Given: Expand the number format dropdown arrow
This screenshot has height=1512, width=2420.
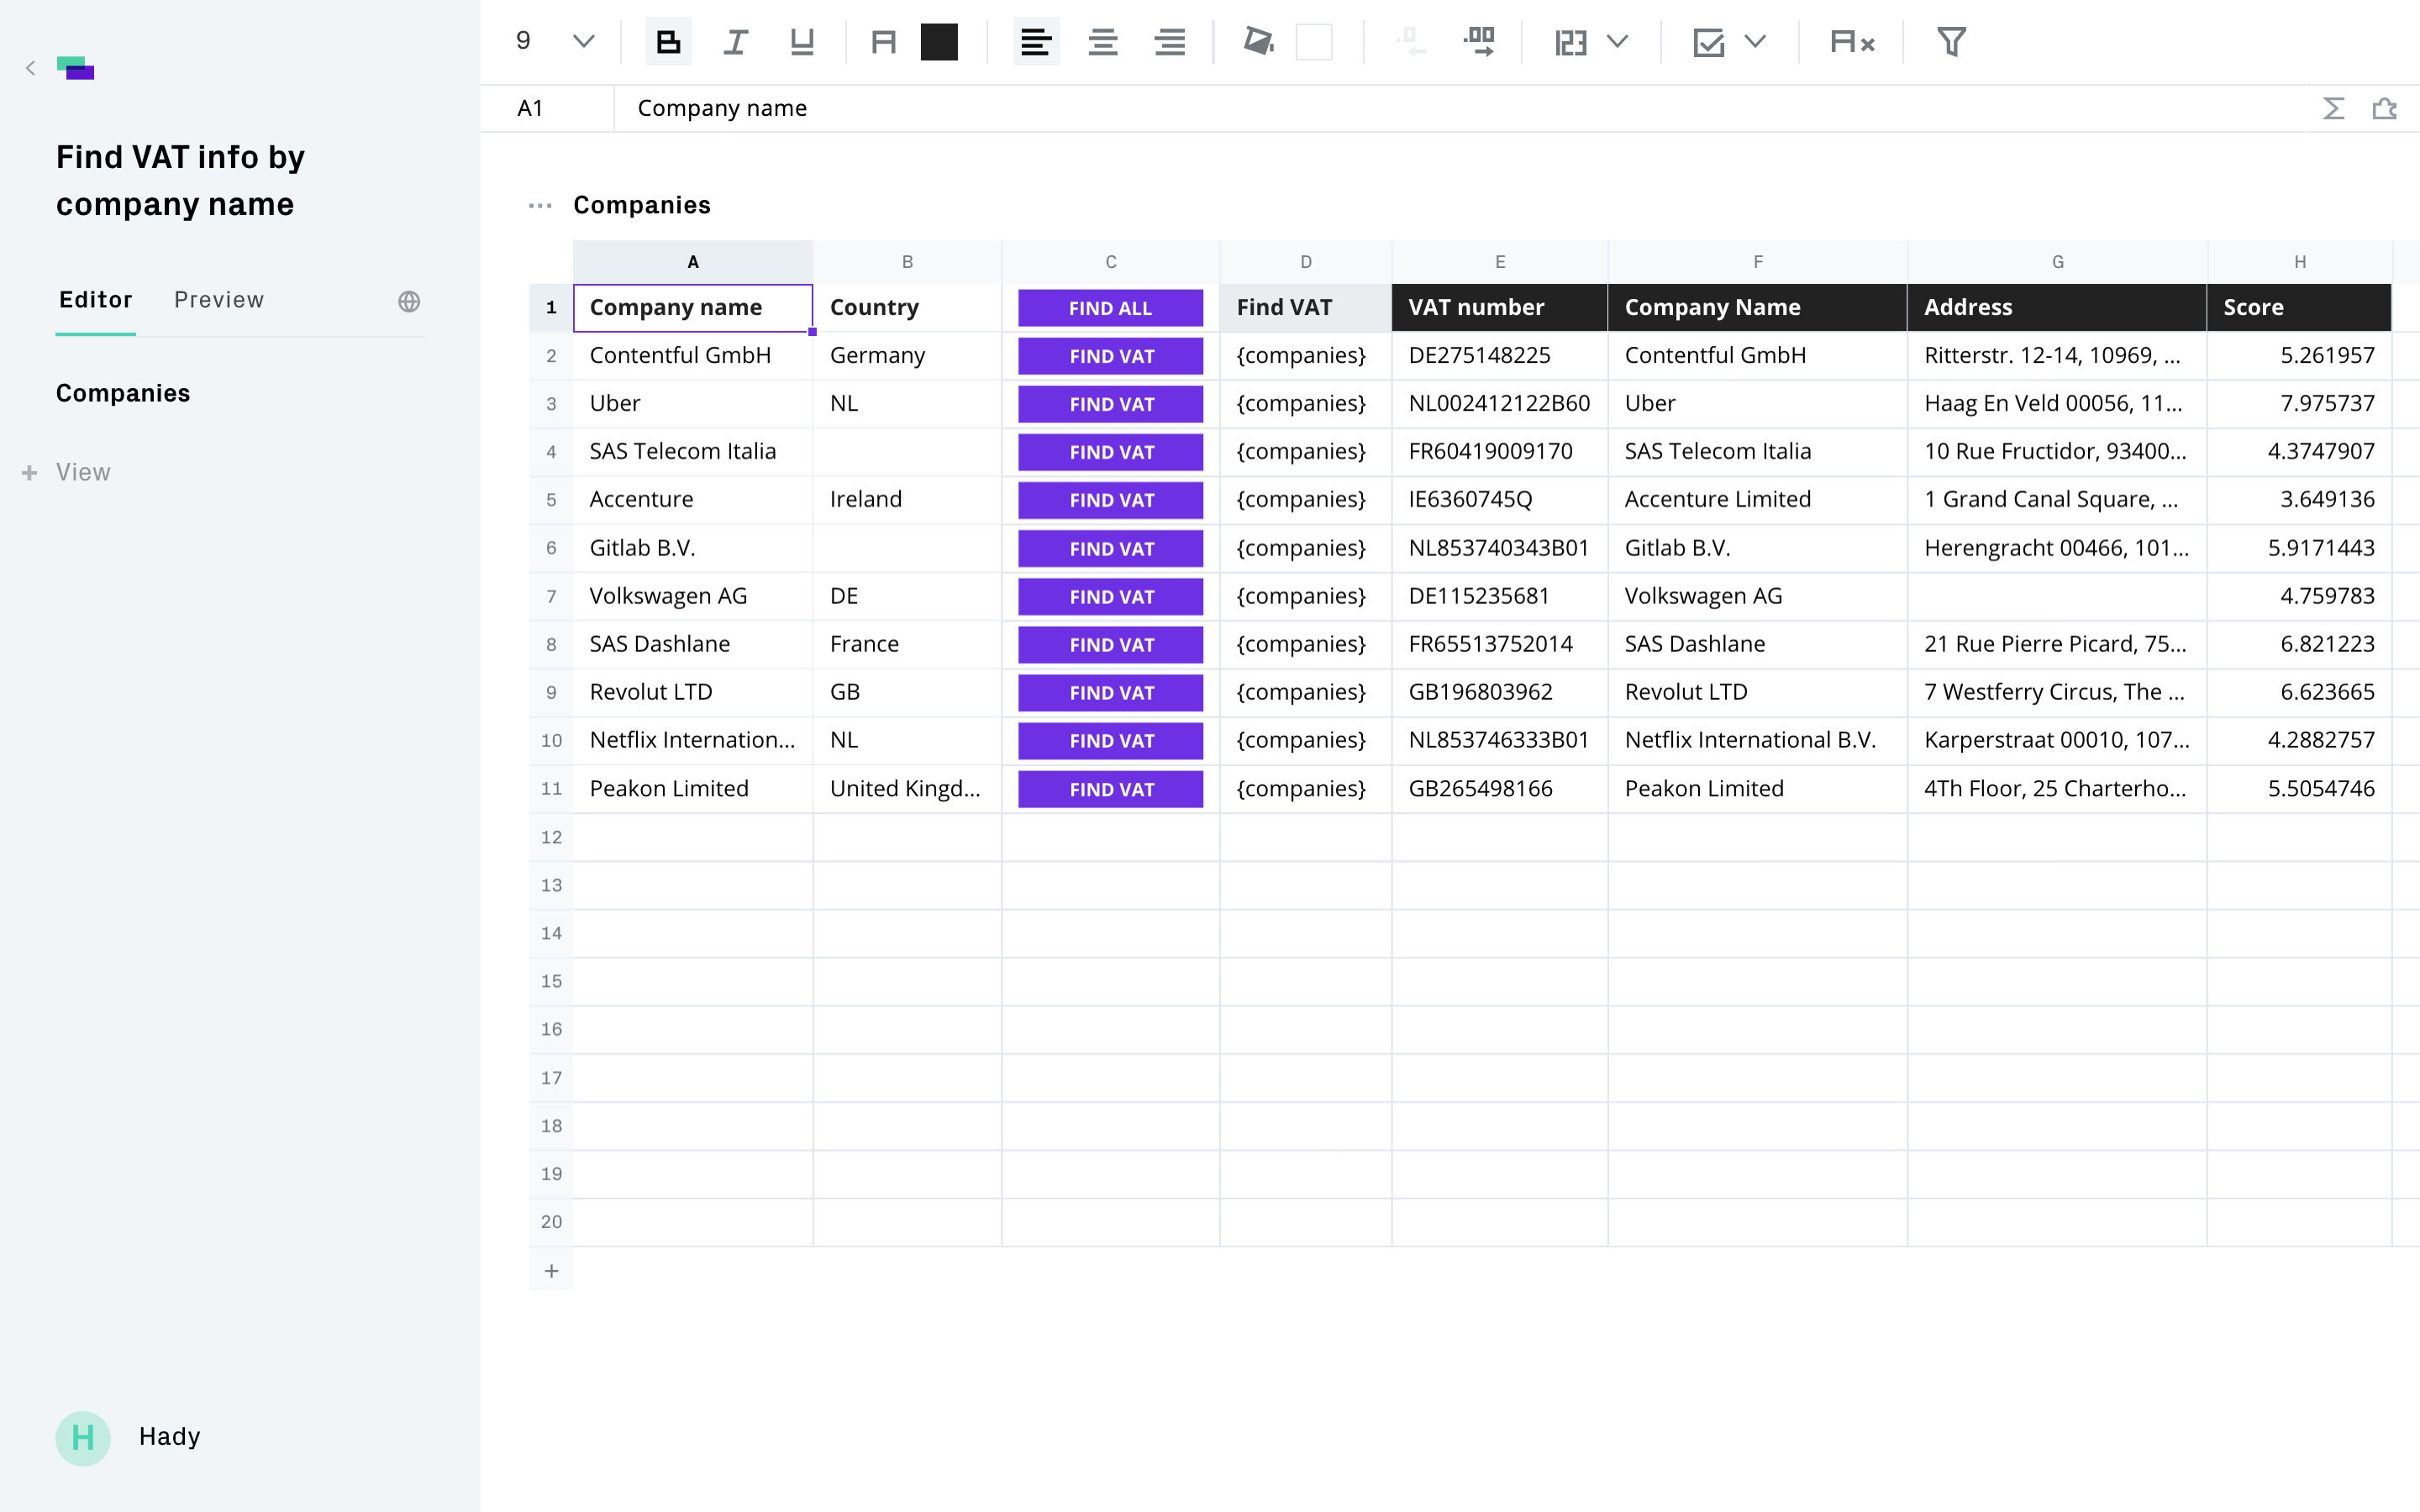Looking at the screenshot, I should pyautogui.click(x=1618, y=42).
